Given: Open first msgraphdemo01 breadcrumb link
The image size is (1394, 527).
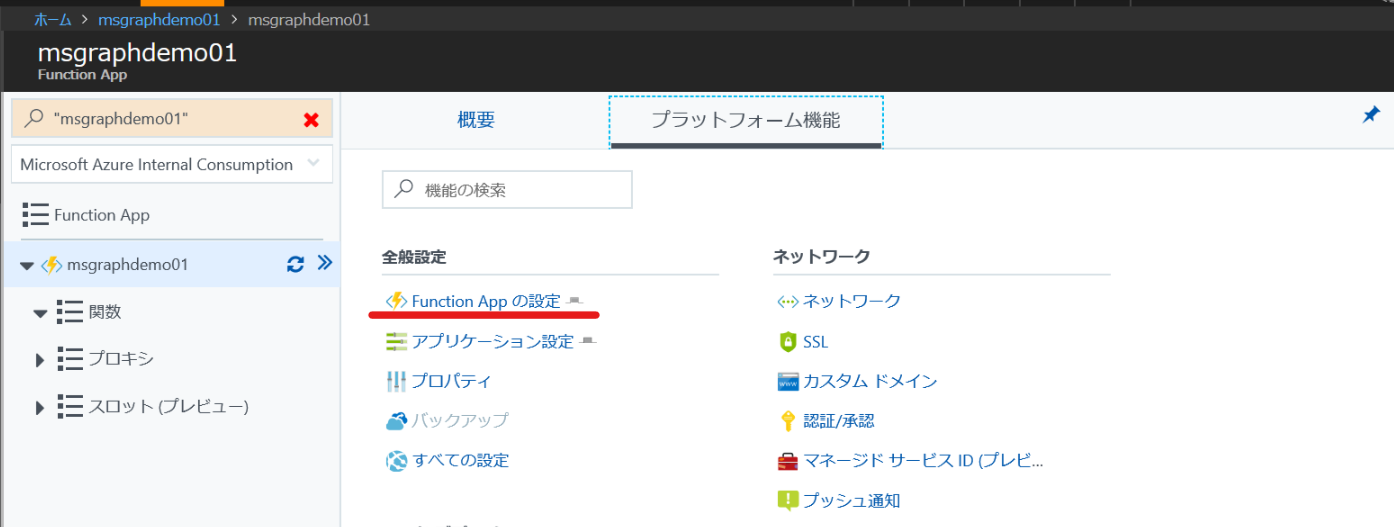Looking at the screenshot, I should (159, 19).
